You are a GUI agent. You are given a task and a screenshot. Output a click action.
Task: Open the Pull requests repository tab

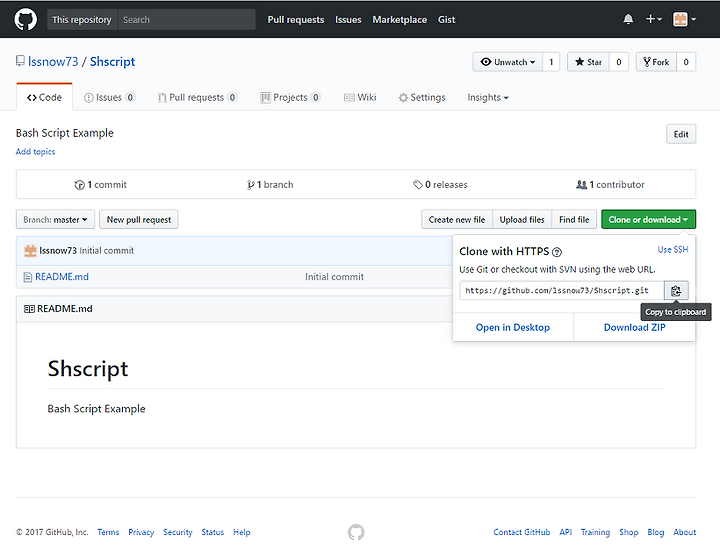pos(197,97)
